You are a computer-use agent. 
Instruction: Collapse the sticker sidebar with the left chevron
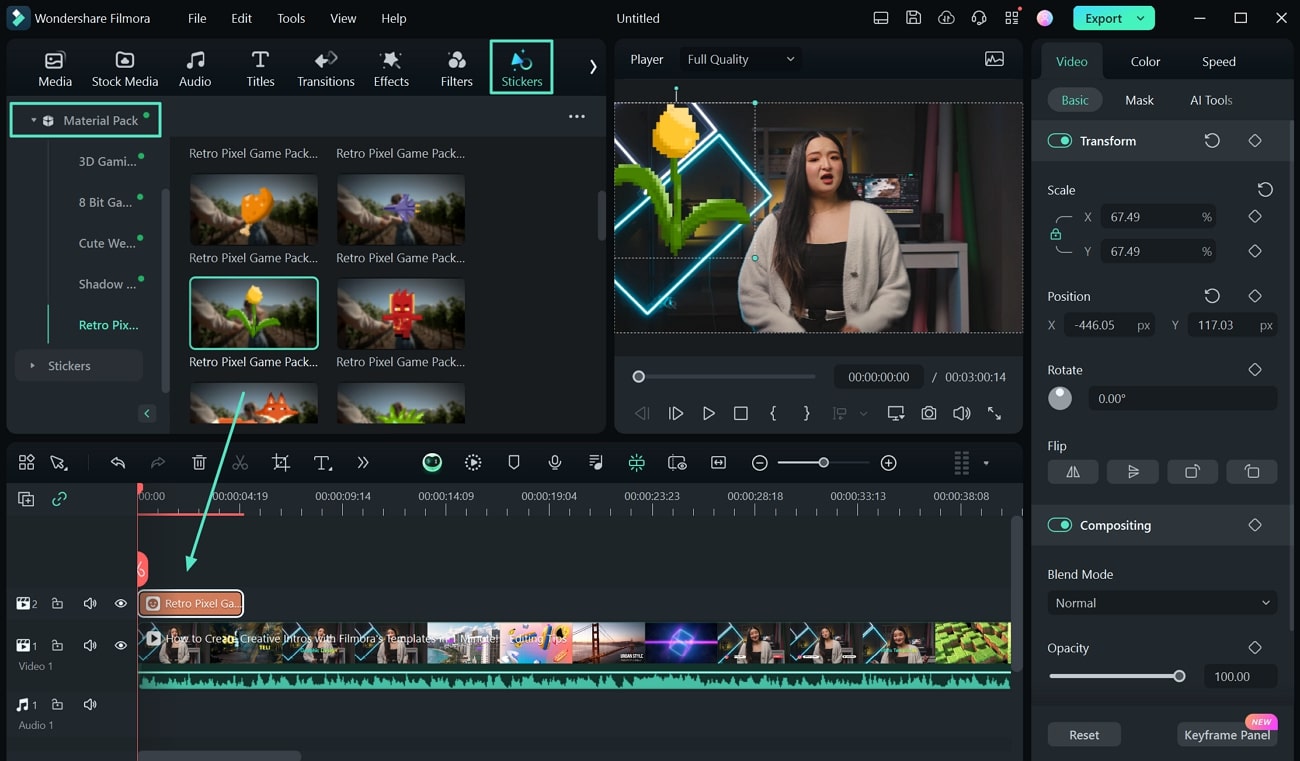coord(147,413)
